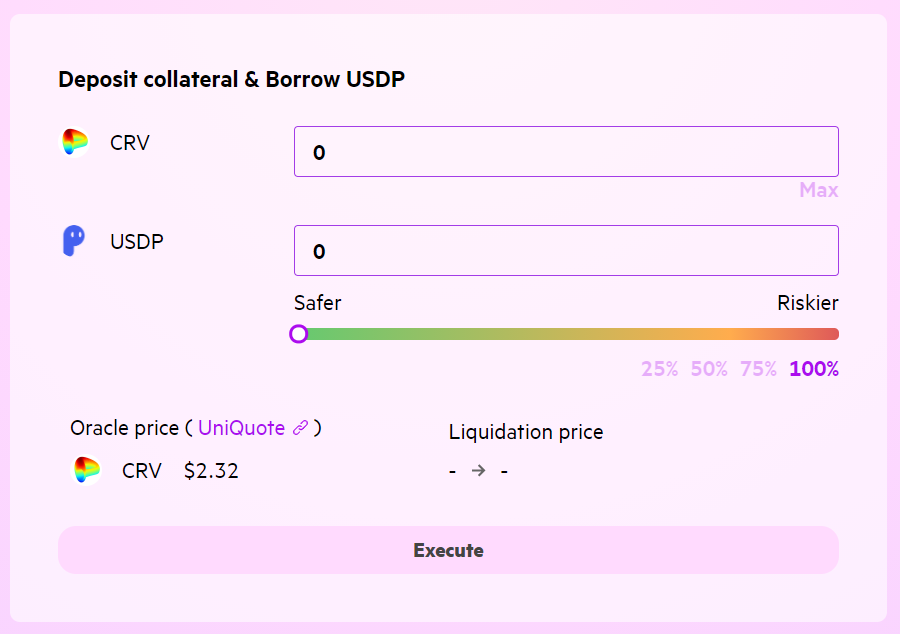Select the 75% borrow preset

click(758, 369)
